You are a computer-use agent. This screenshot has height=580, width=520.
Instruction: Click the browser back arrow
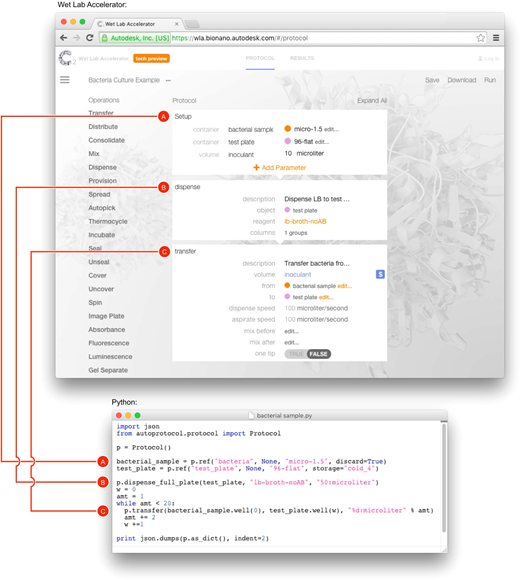(x=64, y=38)
